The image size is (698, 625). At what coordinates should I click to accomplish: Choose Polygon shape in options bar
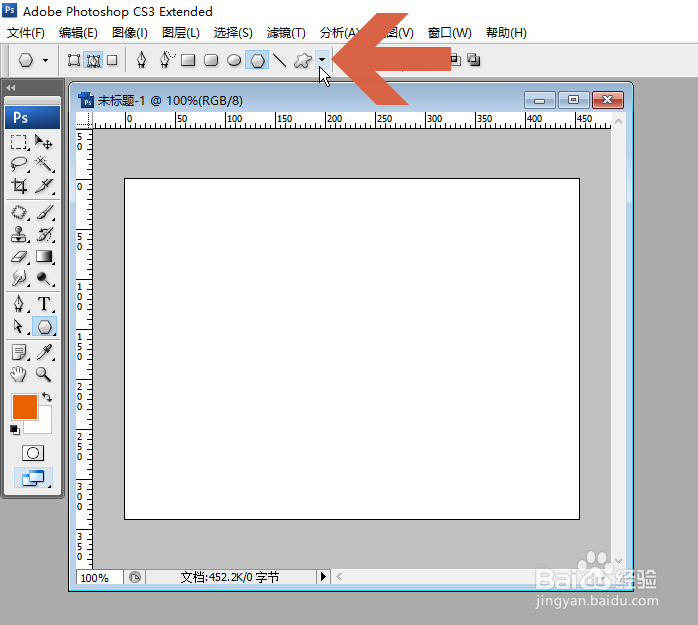[x=257, y=60]
